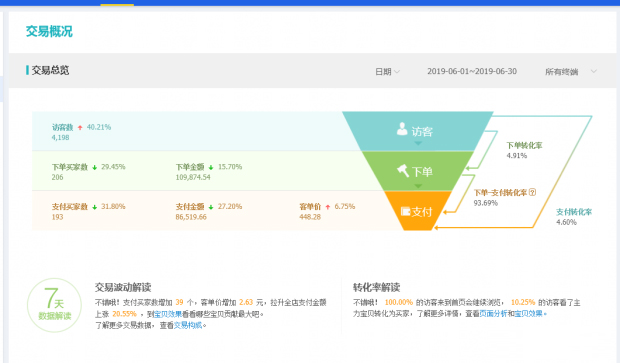Click the help icon next to 下单-支付转化率
This screenshot has height=363, width=620.
533,192
